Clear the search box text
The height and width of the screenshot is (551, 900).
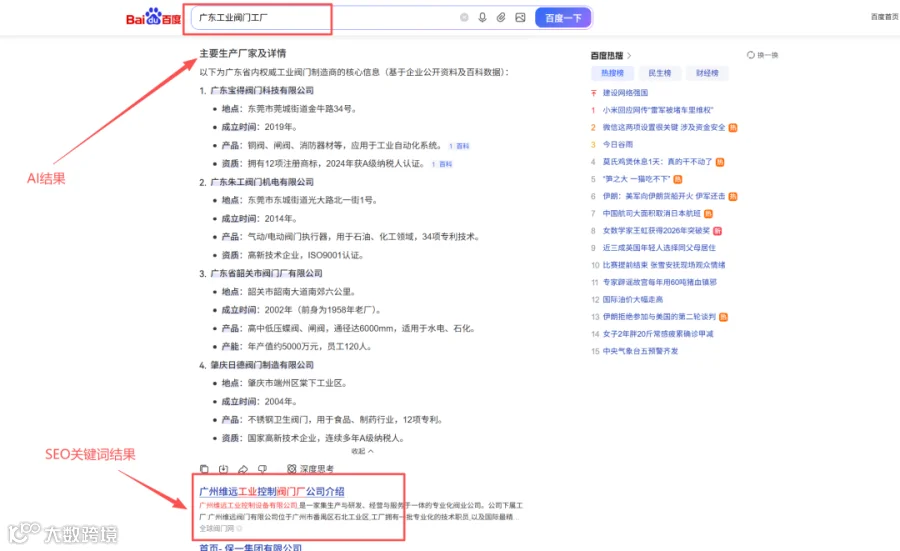tap(464, 18)
